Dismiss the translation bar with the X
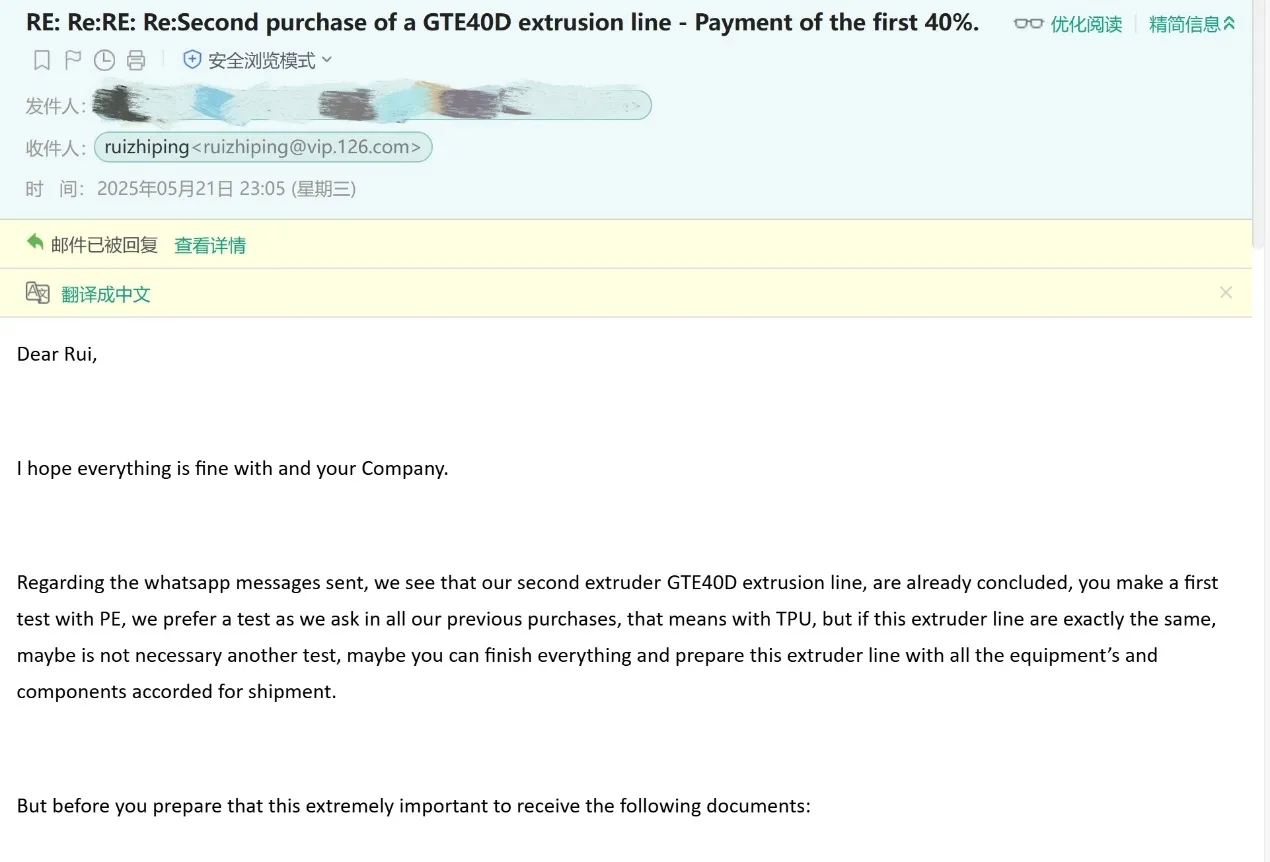This screenshot has width=1270, height=862. pyautogui.click(x=1226, y=293)
